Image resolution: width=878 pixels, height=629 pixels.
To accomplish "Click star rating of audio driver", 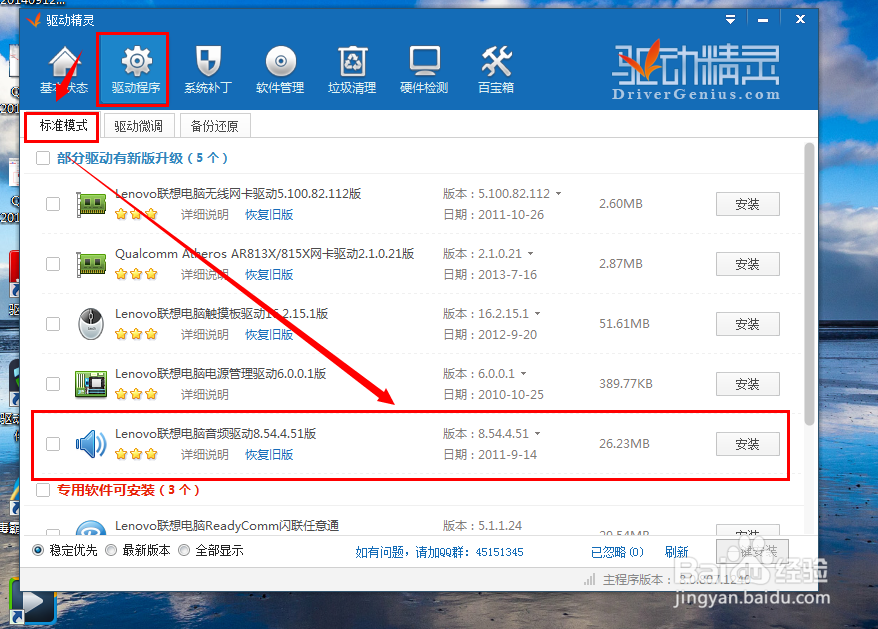I will click(136, 454).
